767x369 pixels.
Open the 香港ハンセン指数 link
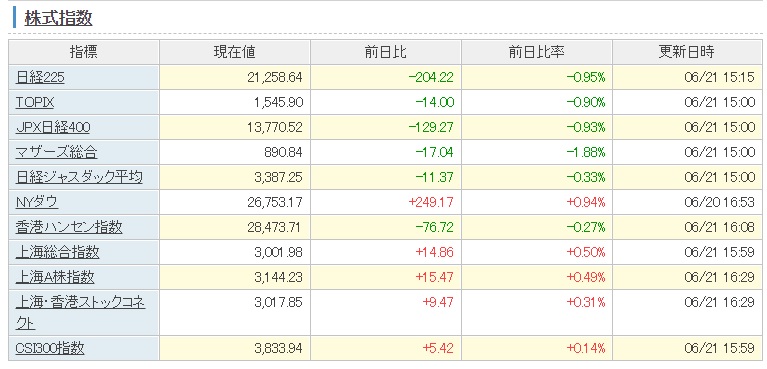point(69,227)
